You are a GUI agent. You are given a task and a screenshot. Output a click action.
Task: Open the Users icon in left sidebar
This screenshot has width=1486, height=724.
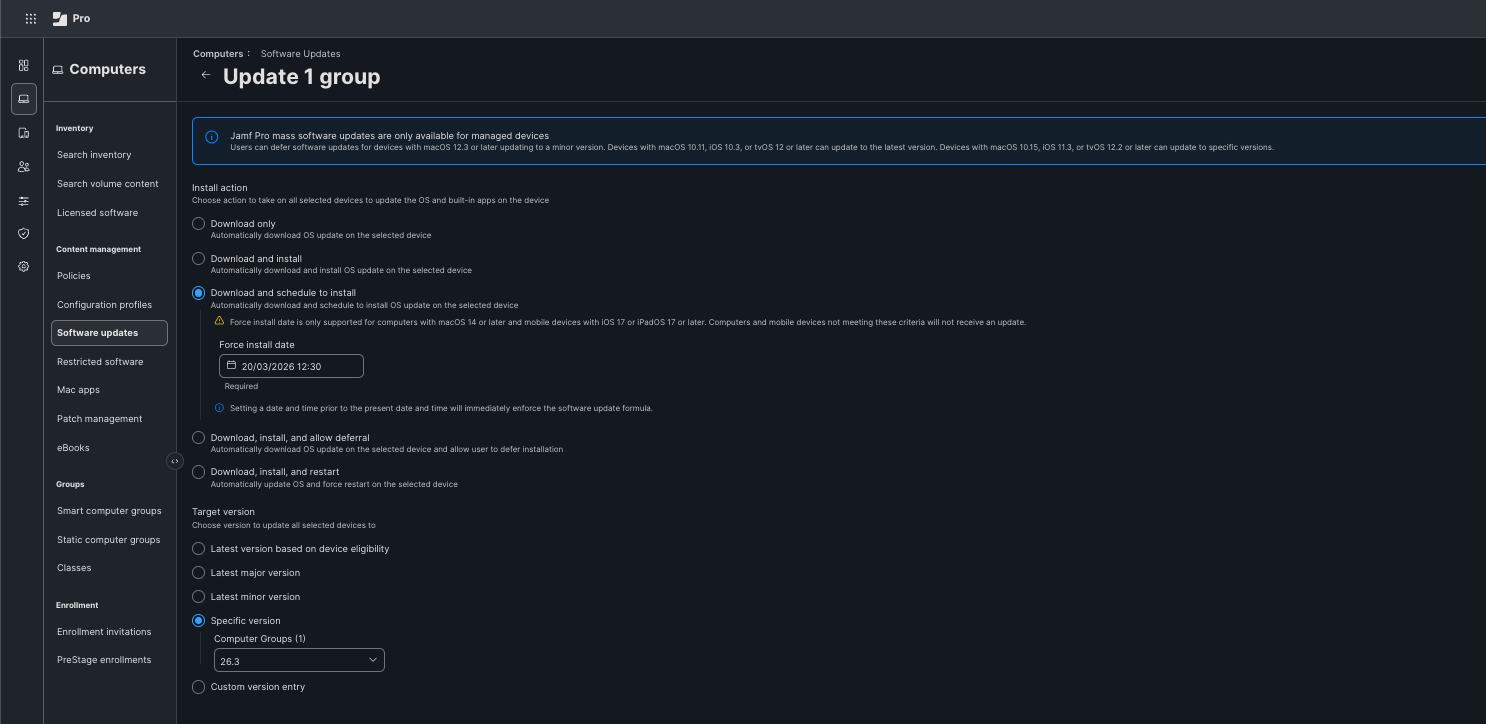tap(23, 166)
